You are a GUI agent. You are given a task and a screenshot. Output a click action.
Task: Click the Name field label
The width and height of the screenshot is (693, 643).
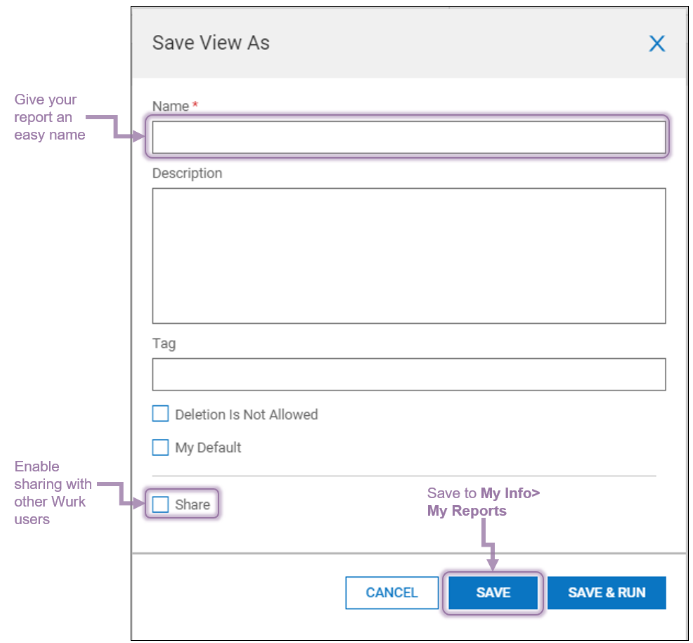pos(170,106)
